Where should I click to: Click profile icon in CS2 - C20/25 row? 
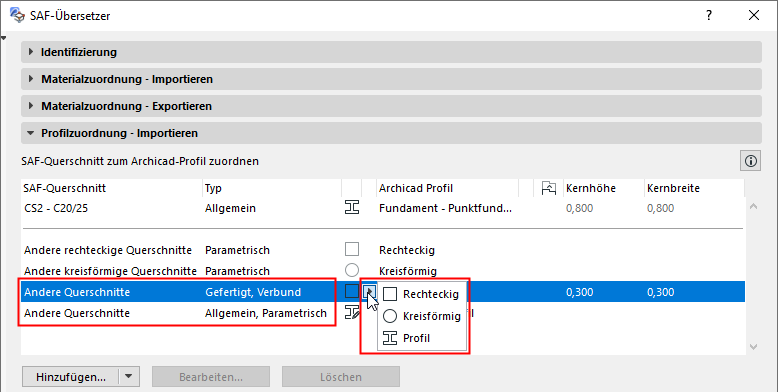[x=352, y=207]
